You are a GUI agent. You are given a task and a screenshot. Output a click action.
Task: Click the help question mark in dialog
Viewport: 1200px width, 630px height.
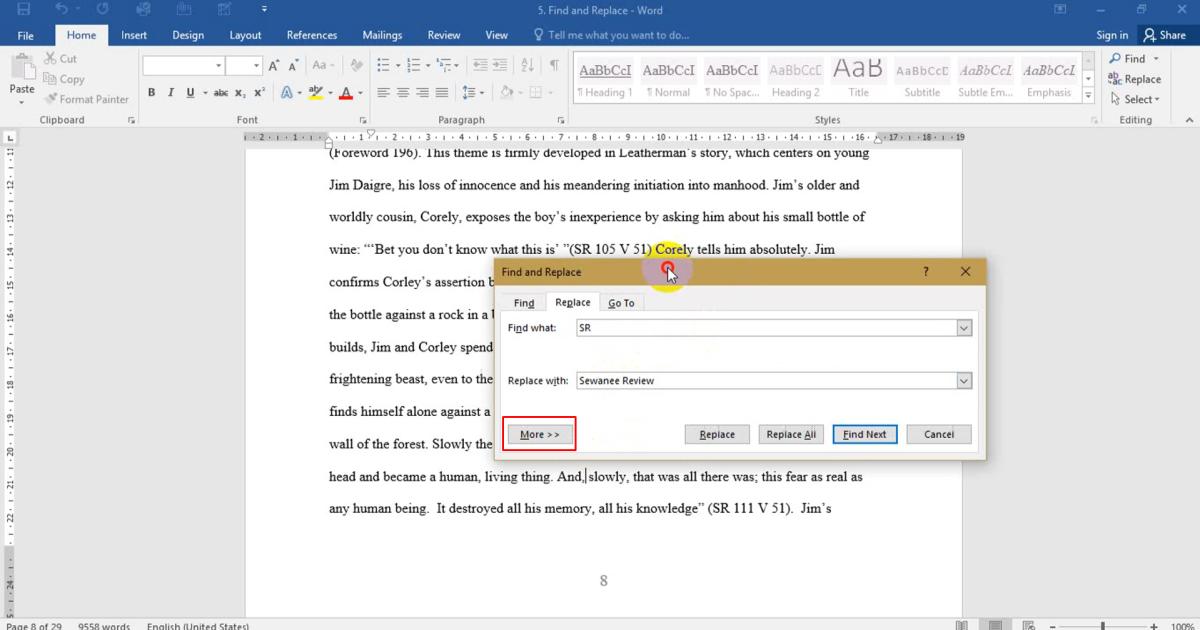[926, 272]
